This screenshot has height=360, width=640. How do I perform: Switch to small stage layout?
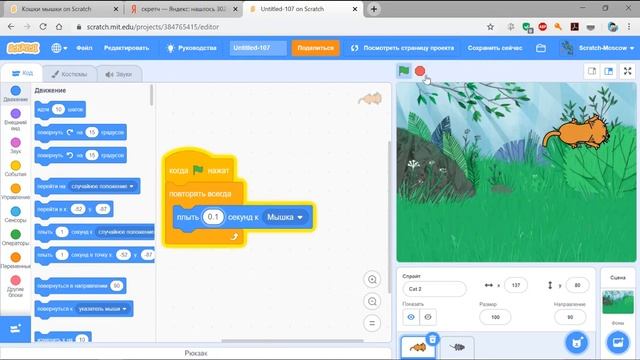click(x=592, y=71)
